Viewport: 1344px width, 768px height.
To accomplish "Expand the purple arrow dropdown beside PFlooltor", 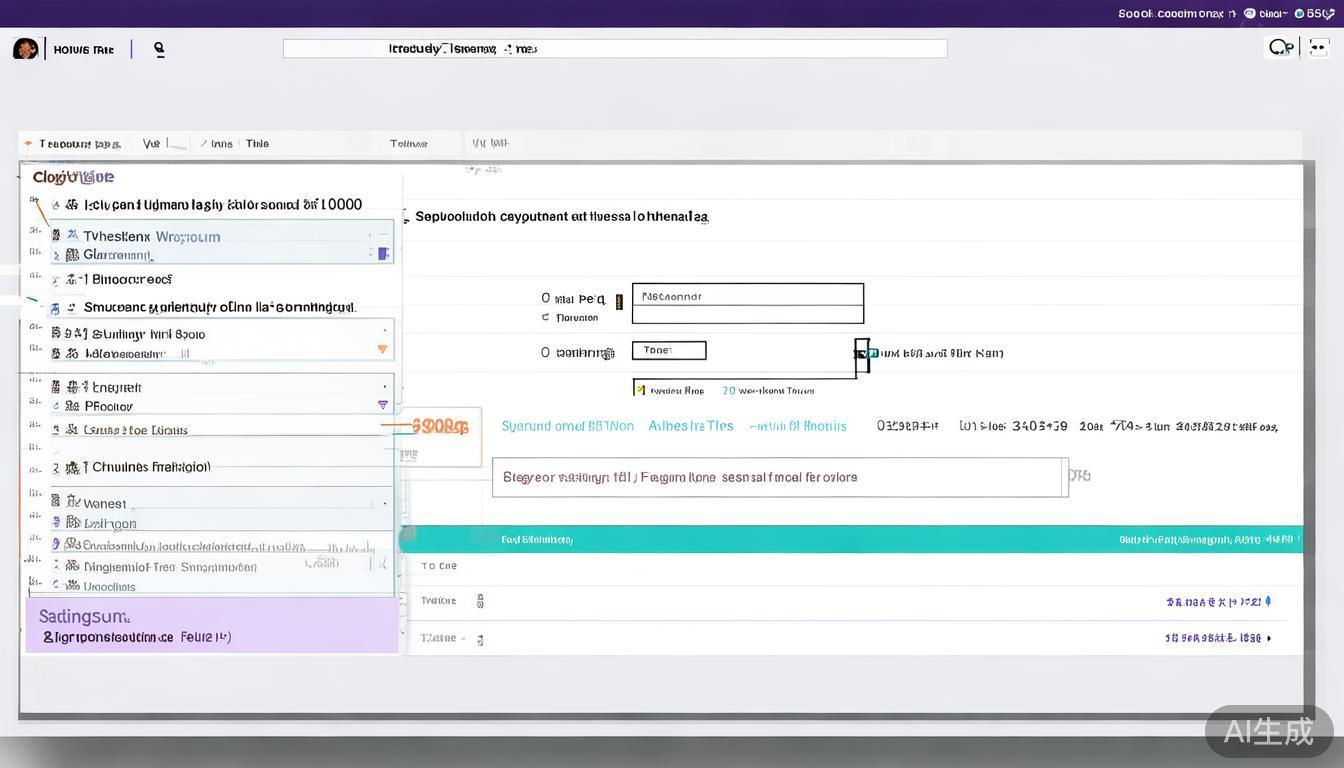I will pos(382,405).
